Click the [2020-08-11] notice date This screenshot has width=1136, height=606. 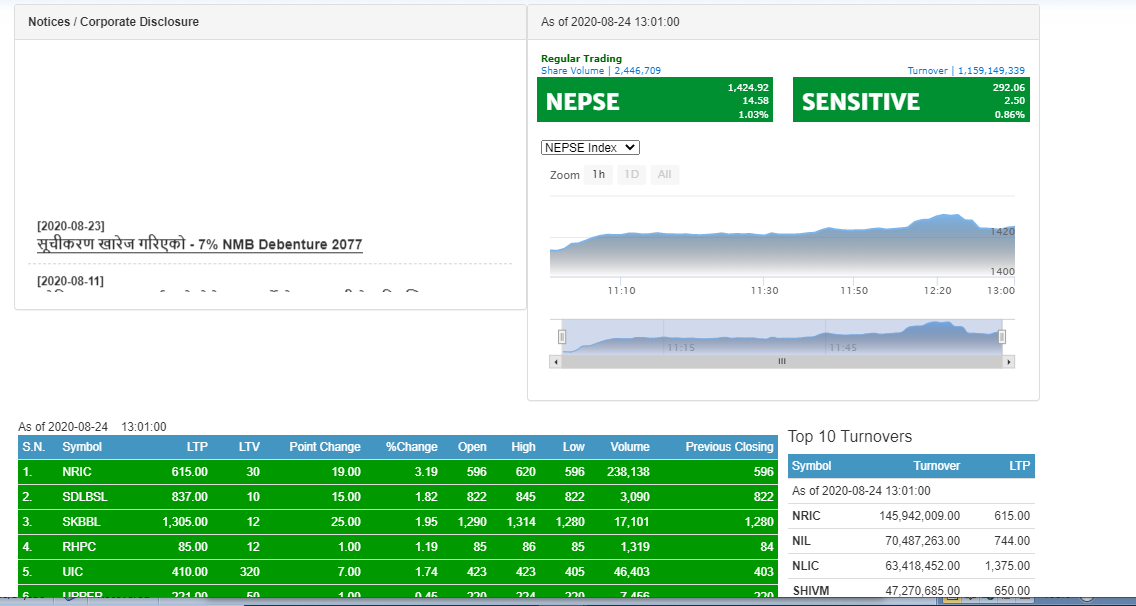(70, 281)
